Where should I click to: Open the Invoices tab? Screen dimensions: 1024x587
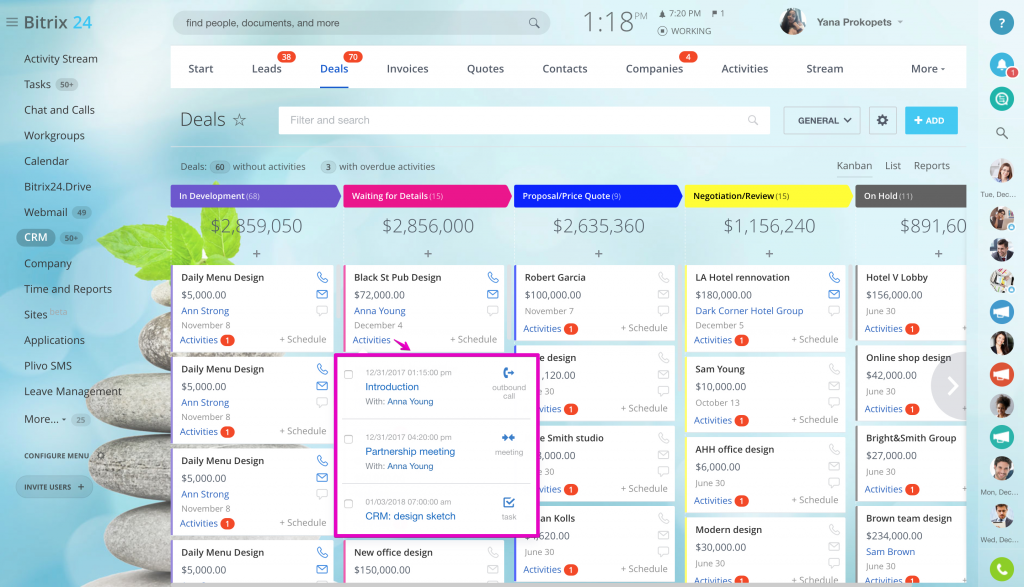coord(408,69)
